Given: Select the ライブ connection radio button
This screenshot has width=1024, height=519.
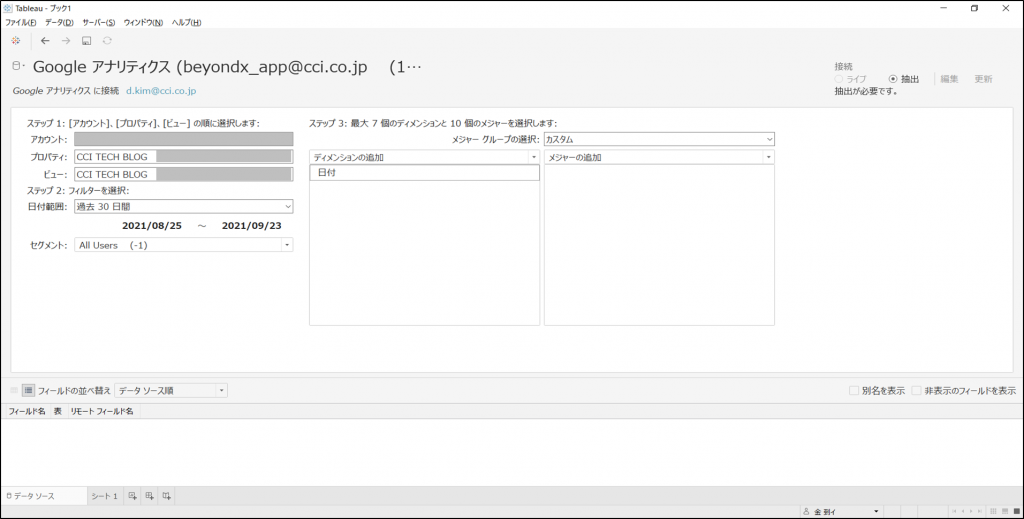Looking at the screenshot, I should (839, 79).
